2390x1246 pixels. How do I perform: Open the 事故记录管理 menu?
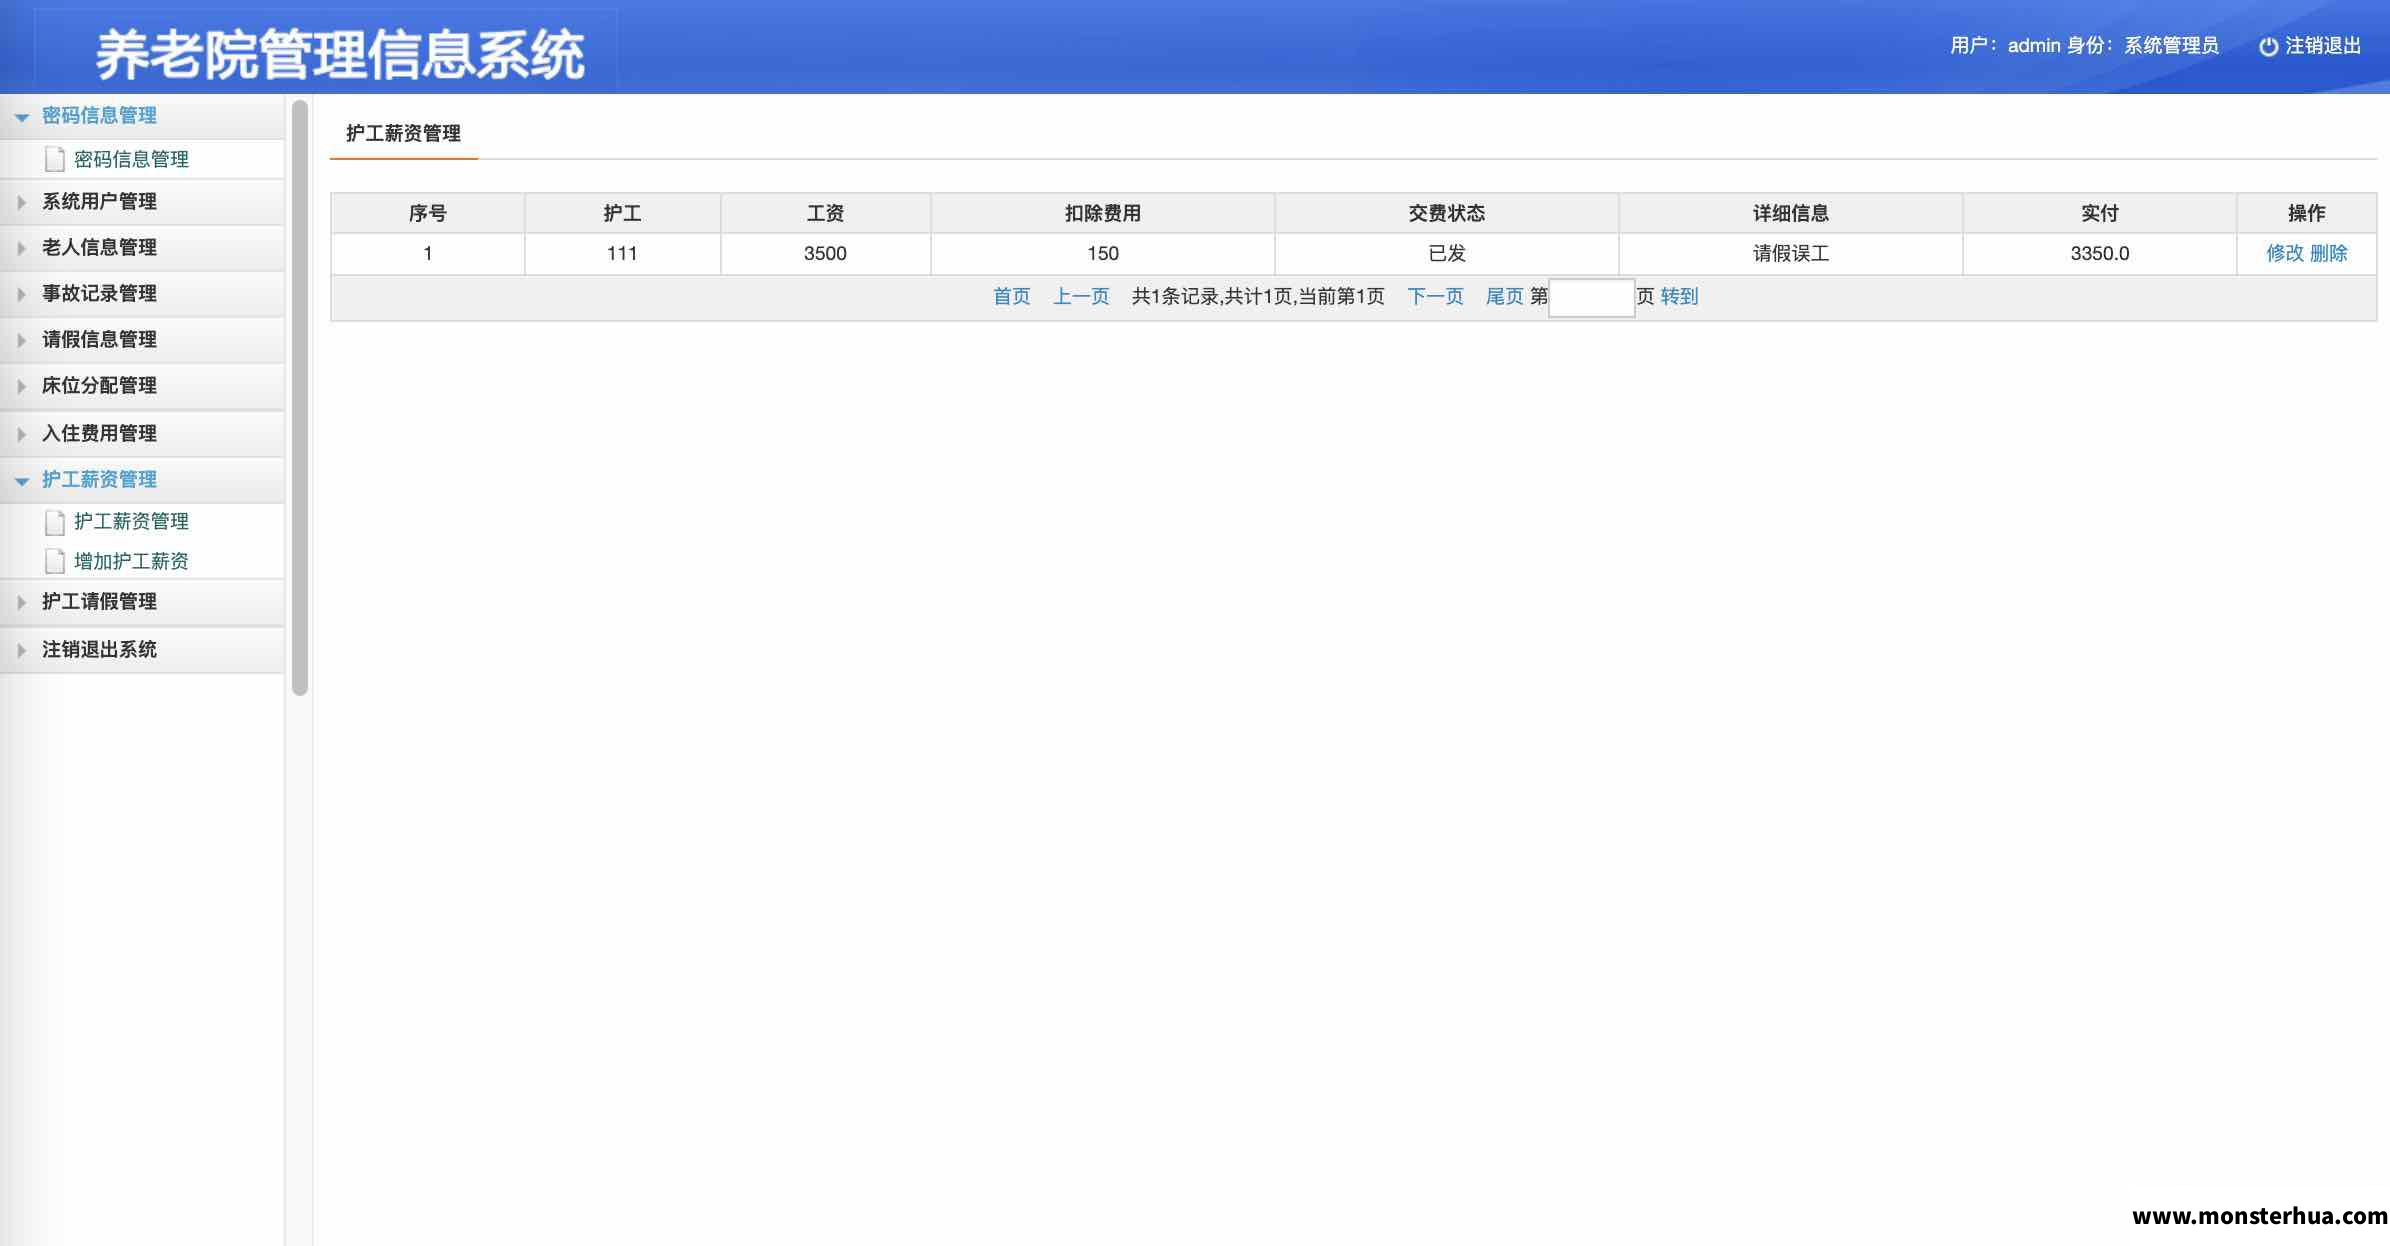(142, 294)
